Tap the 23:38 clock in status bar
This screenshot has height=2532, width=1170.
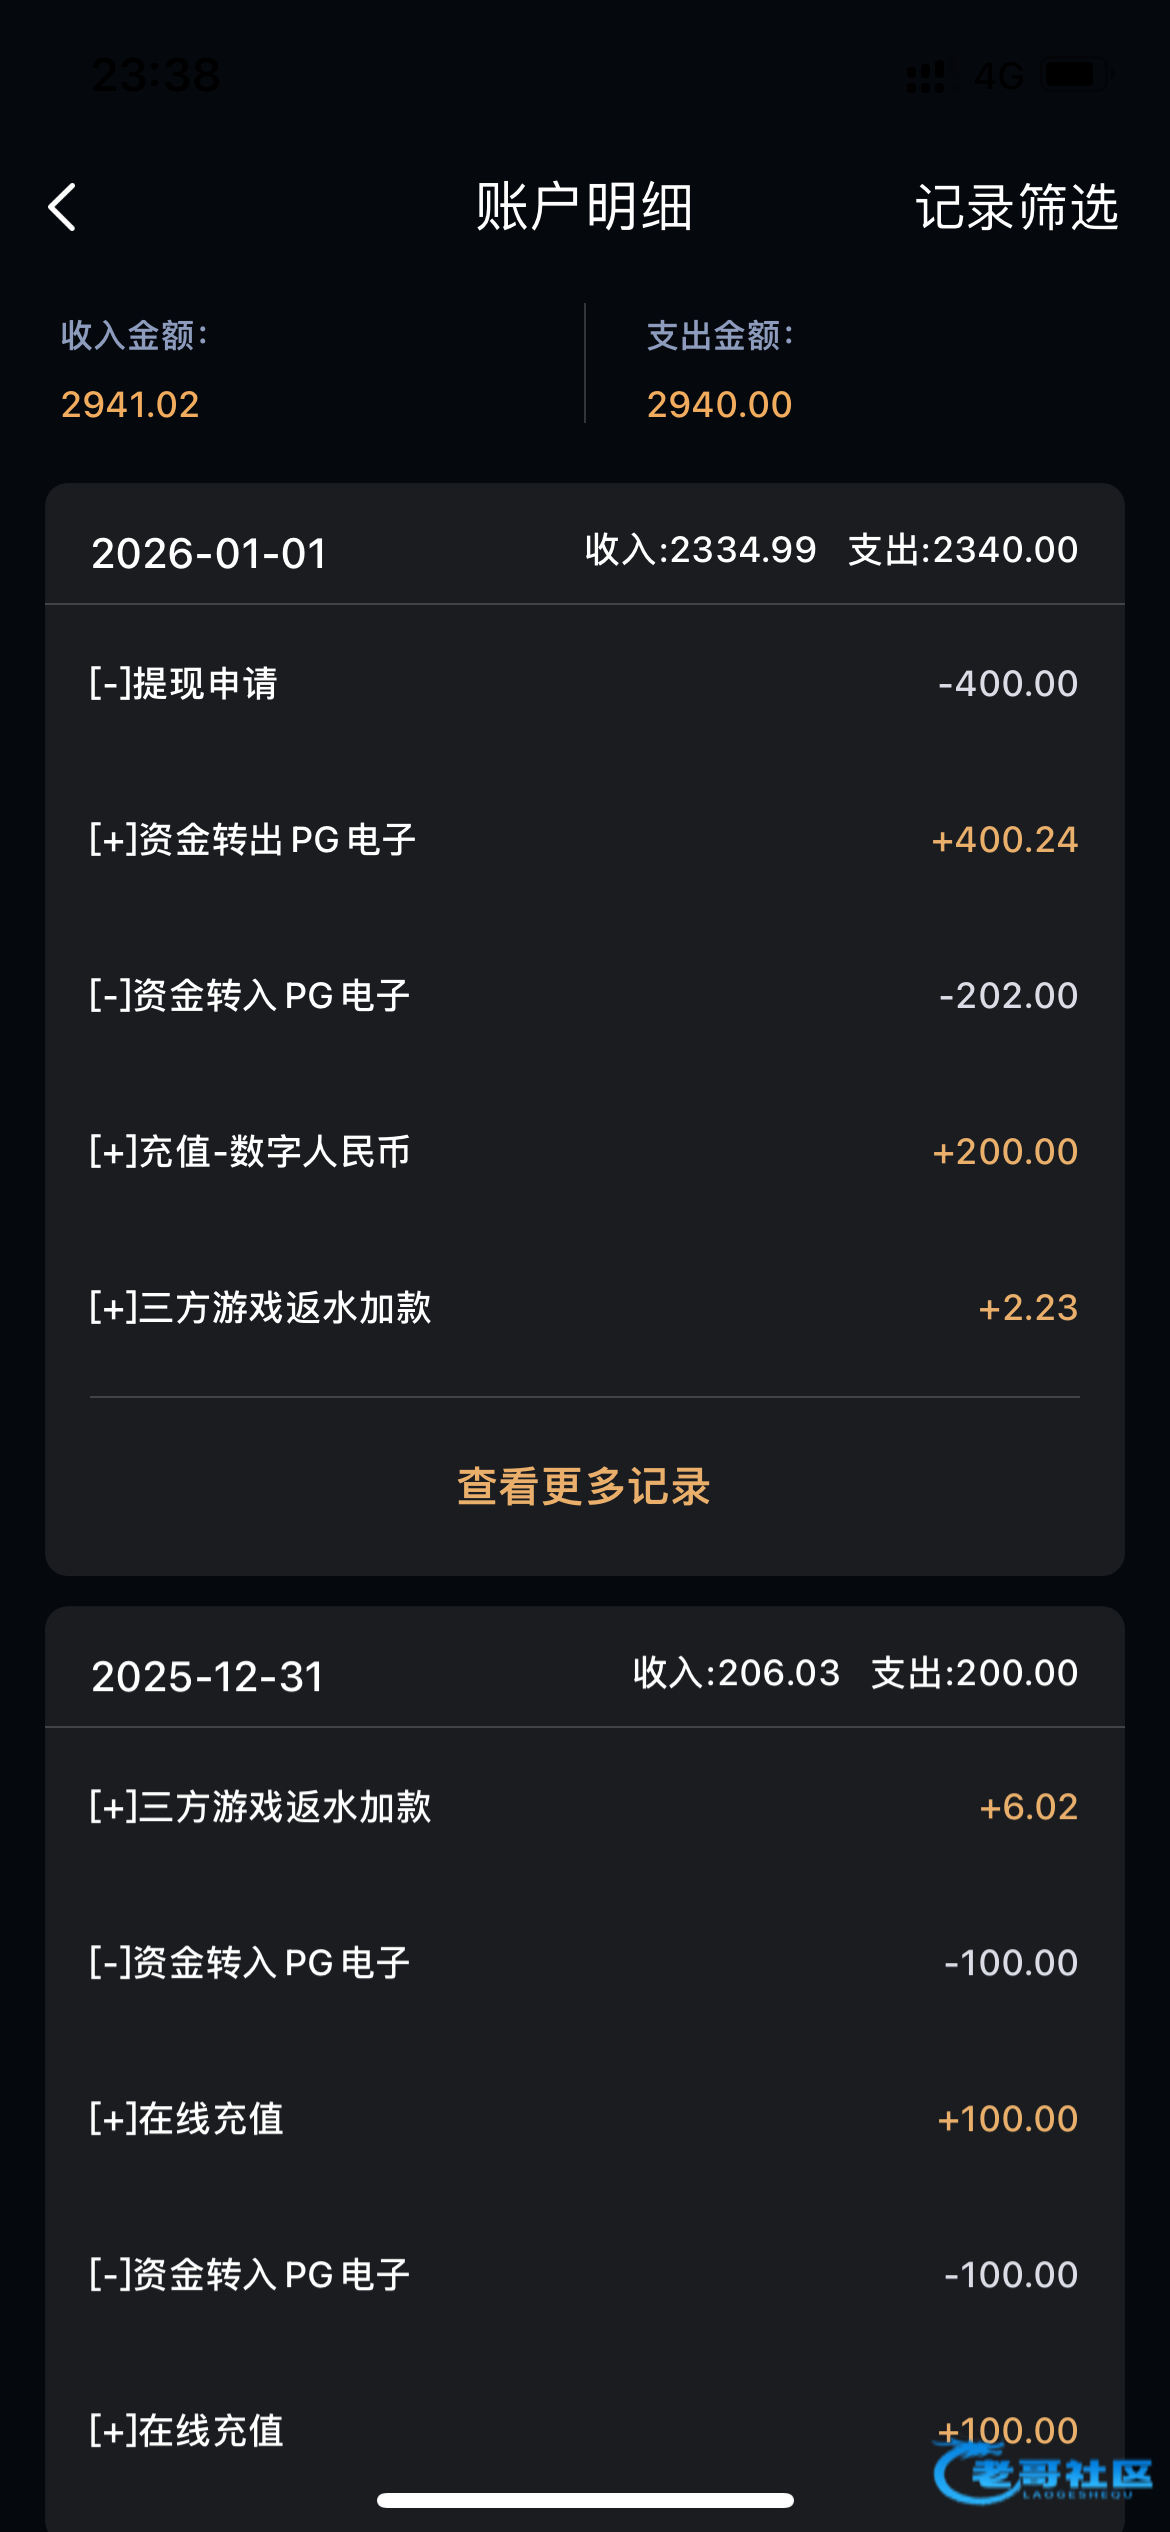[156, 75]
